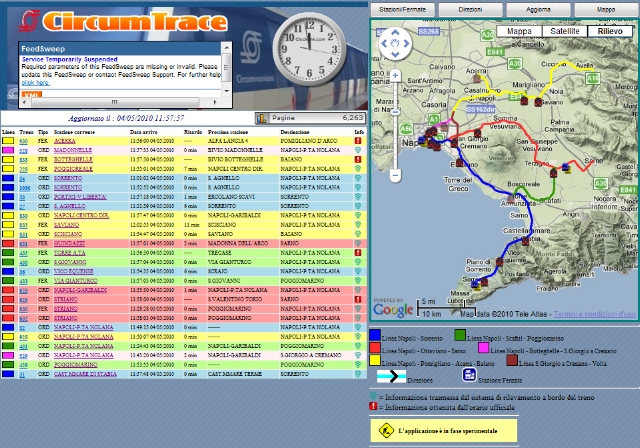Click the Pagine counter icon
The width and height of the screenshot is (640, 448).
[261, 118]
